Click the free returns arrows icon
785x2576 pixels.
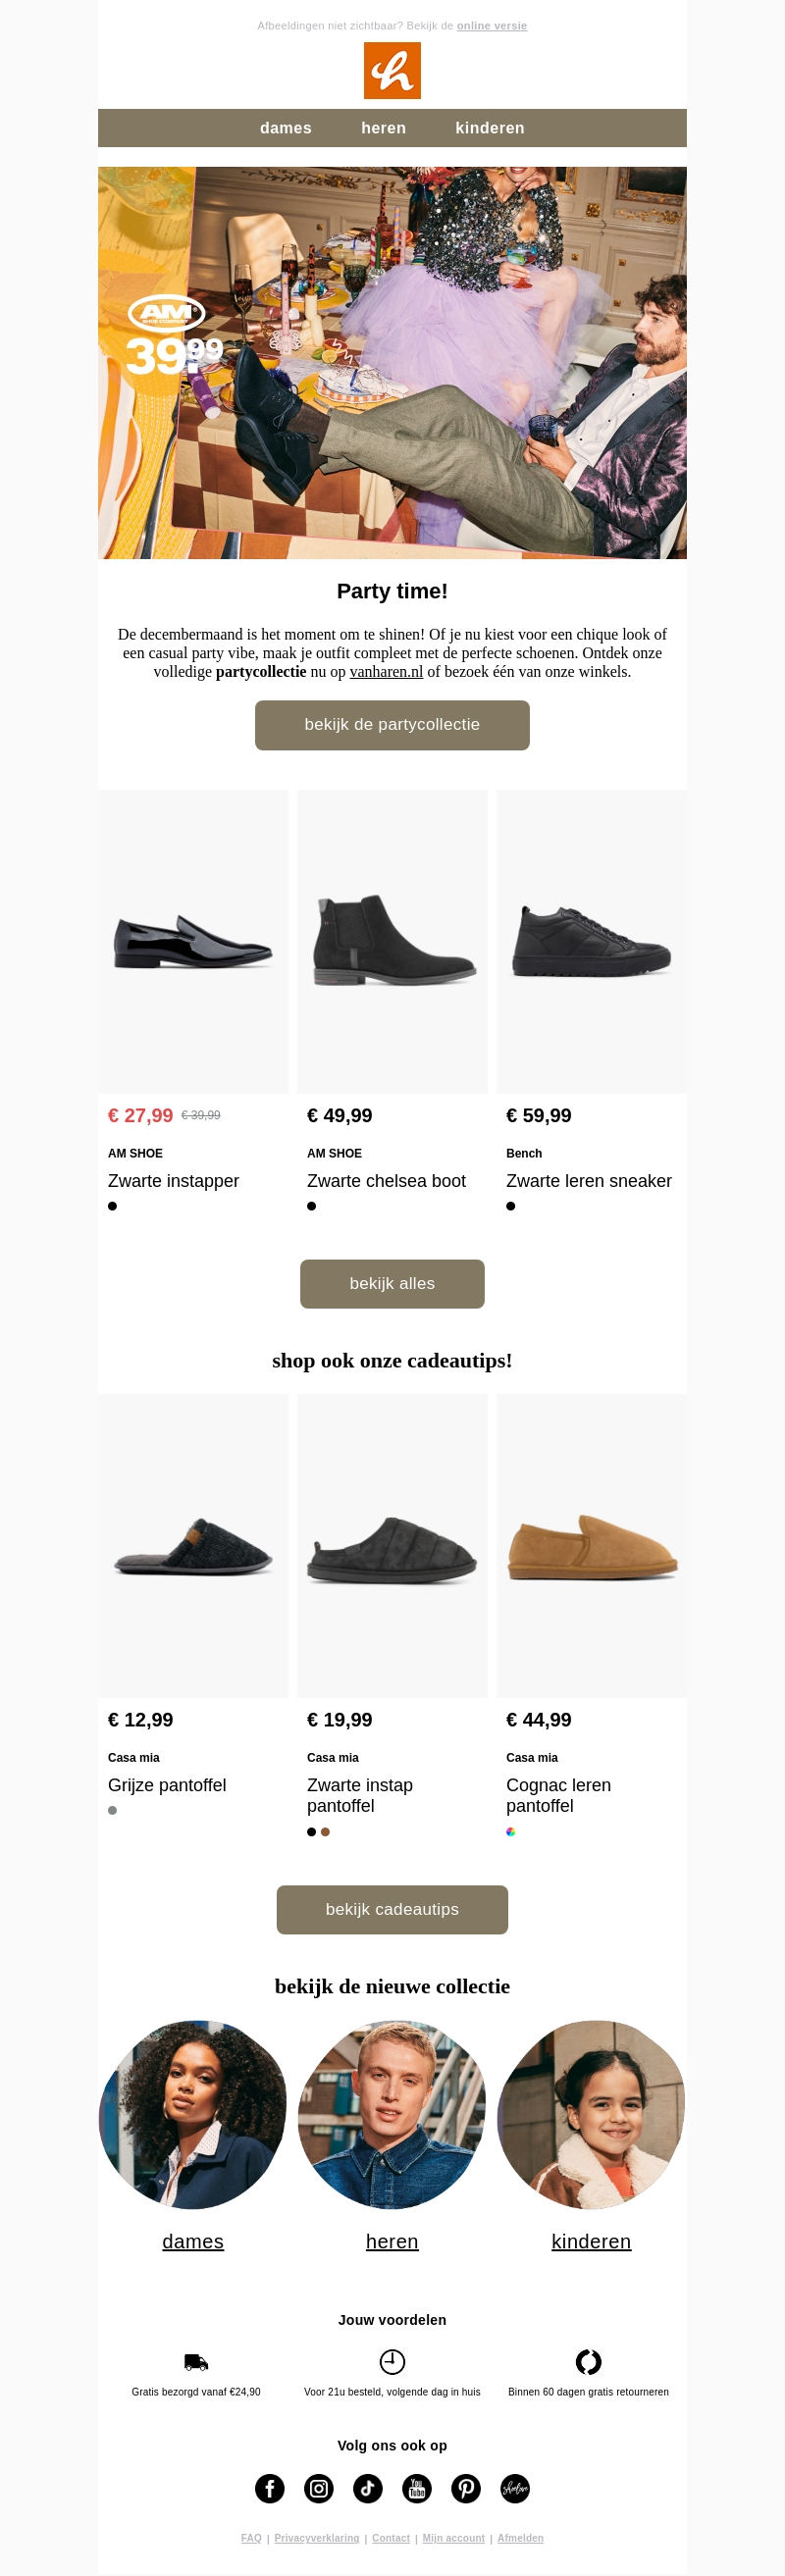588,2362
